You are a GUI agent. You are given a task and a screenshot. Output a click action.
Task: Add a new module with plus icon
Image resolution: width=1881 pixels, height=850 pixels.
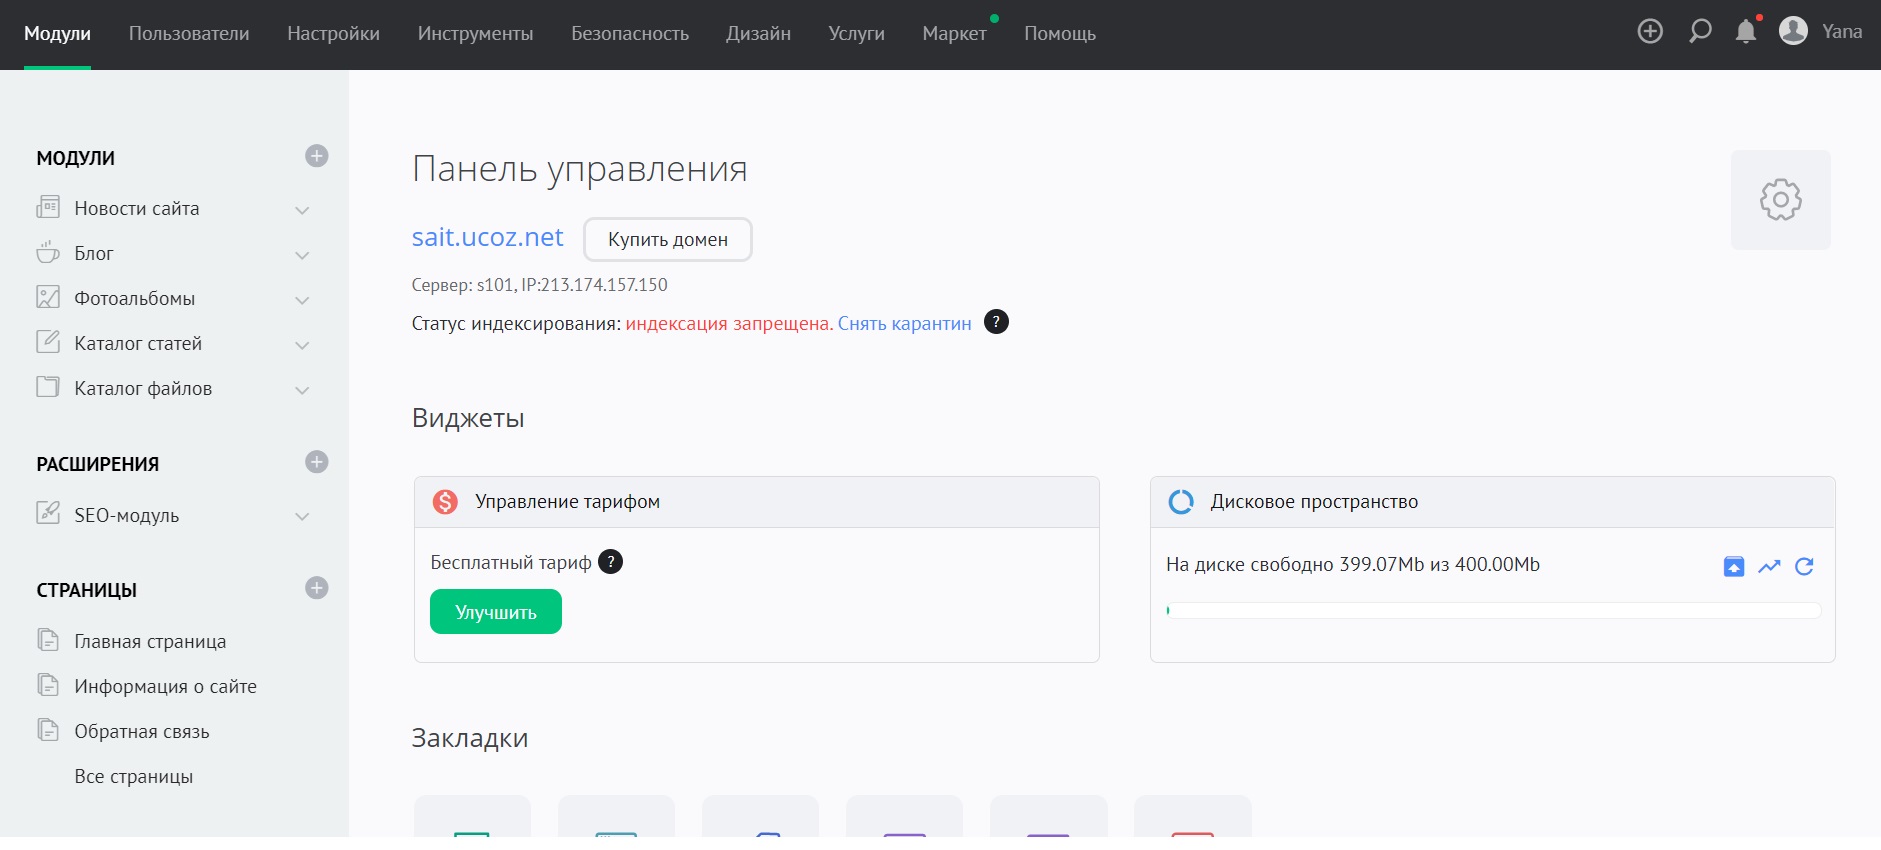(317, 156)
